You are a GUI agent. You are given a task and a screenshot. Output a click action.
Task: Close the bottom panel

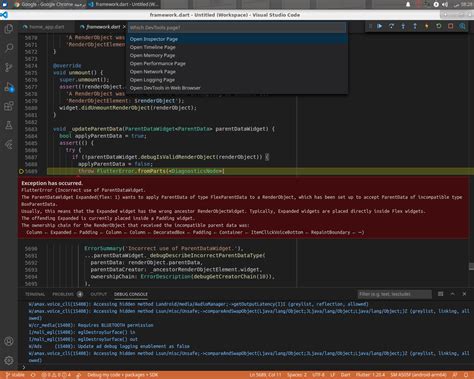(x=464, y=294)
